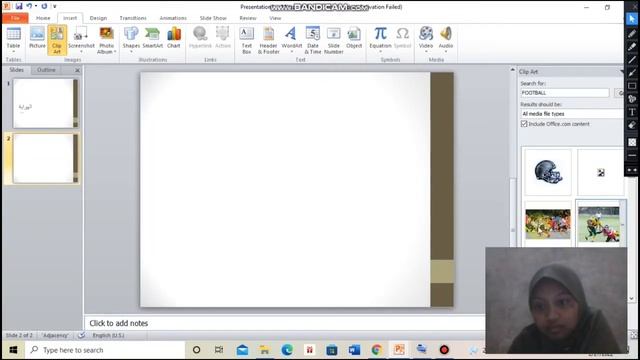640x360 pixels.
Task: Click the Adjacency theme name in status bar
Action: coord(56,335)
